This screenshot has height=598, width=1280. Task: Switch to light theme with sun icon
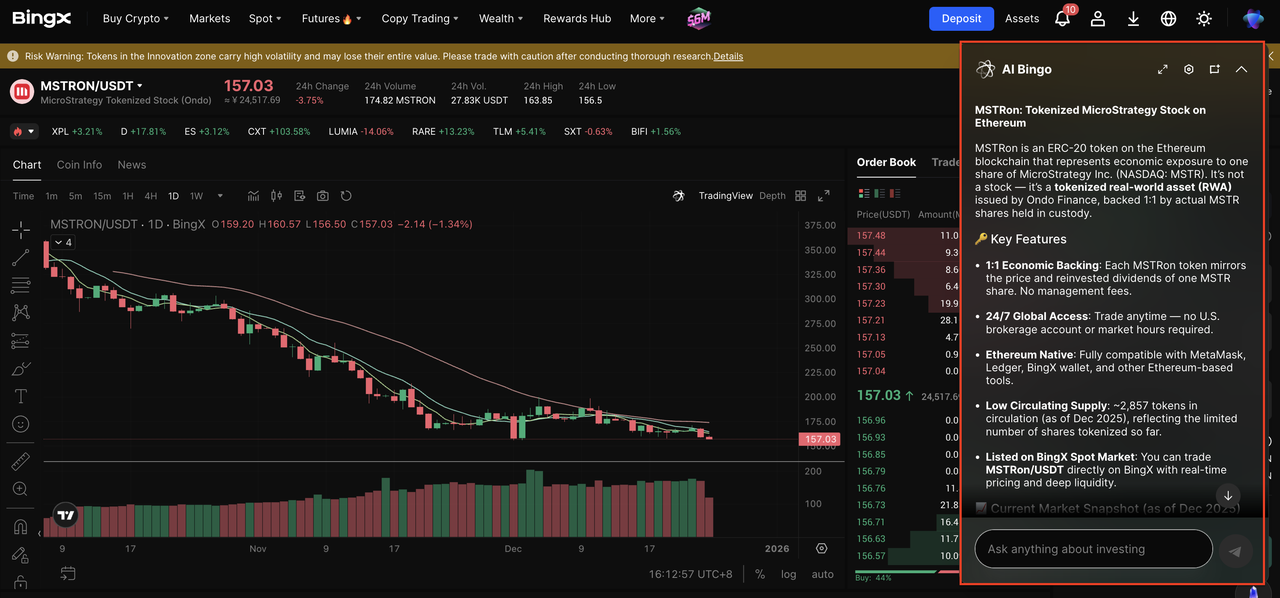click(1204, 18)
